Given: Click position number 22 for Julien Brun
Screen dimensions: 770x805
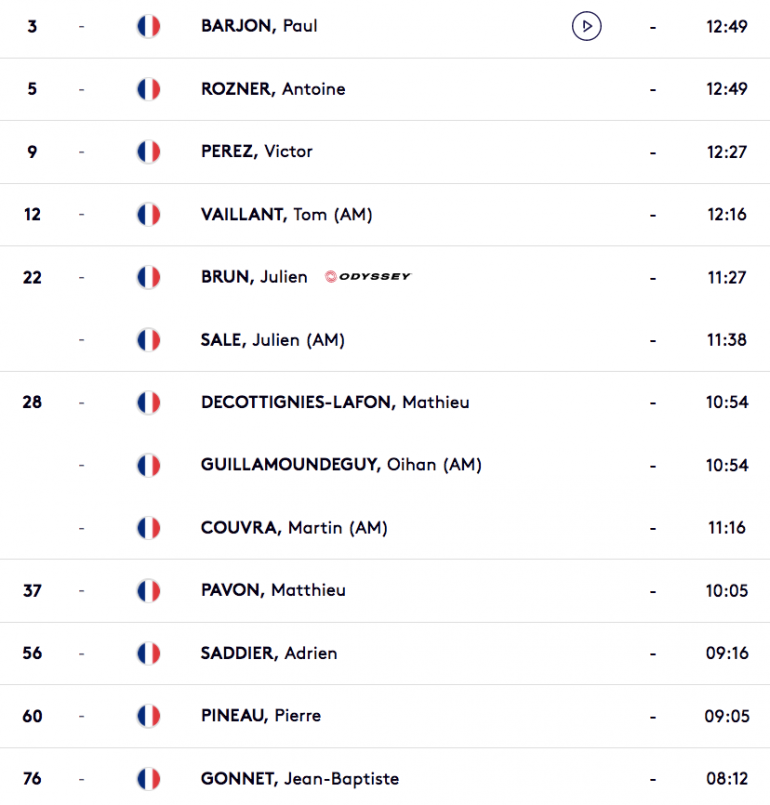Looking at the screenshot, I should 32,278.
